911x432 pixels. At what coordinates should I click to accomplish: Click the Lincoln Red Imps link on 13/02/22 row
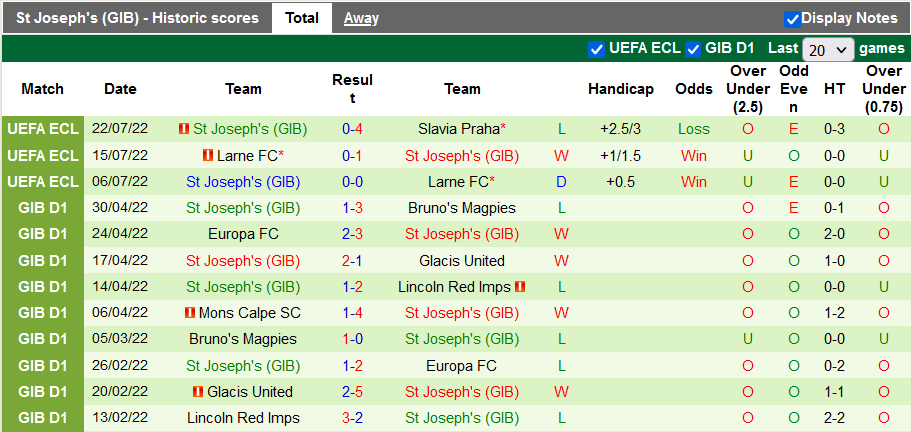[243, 418]
